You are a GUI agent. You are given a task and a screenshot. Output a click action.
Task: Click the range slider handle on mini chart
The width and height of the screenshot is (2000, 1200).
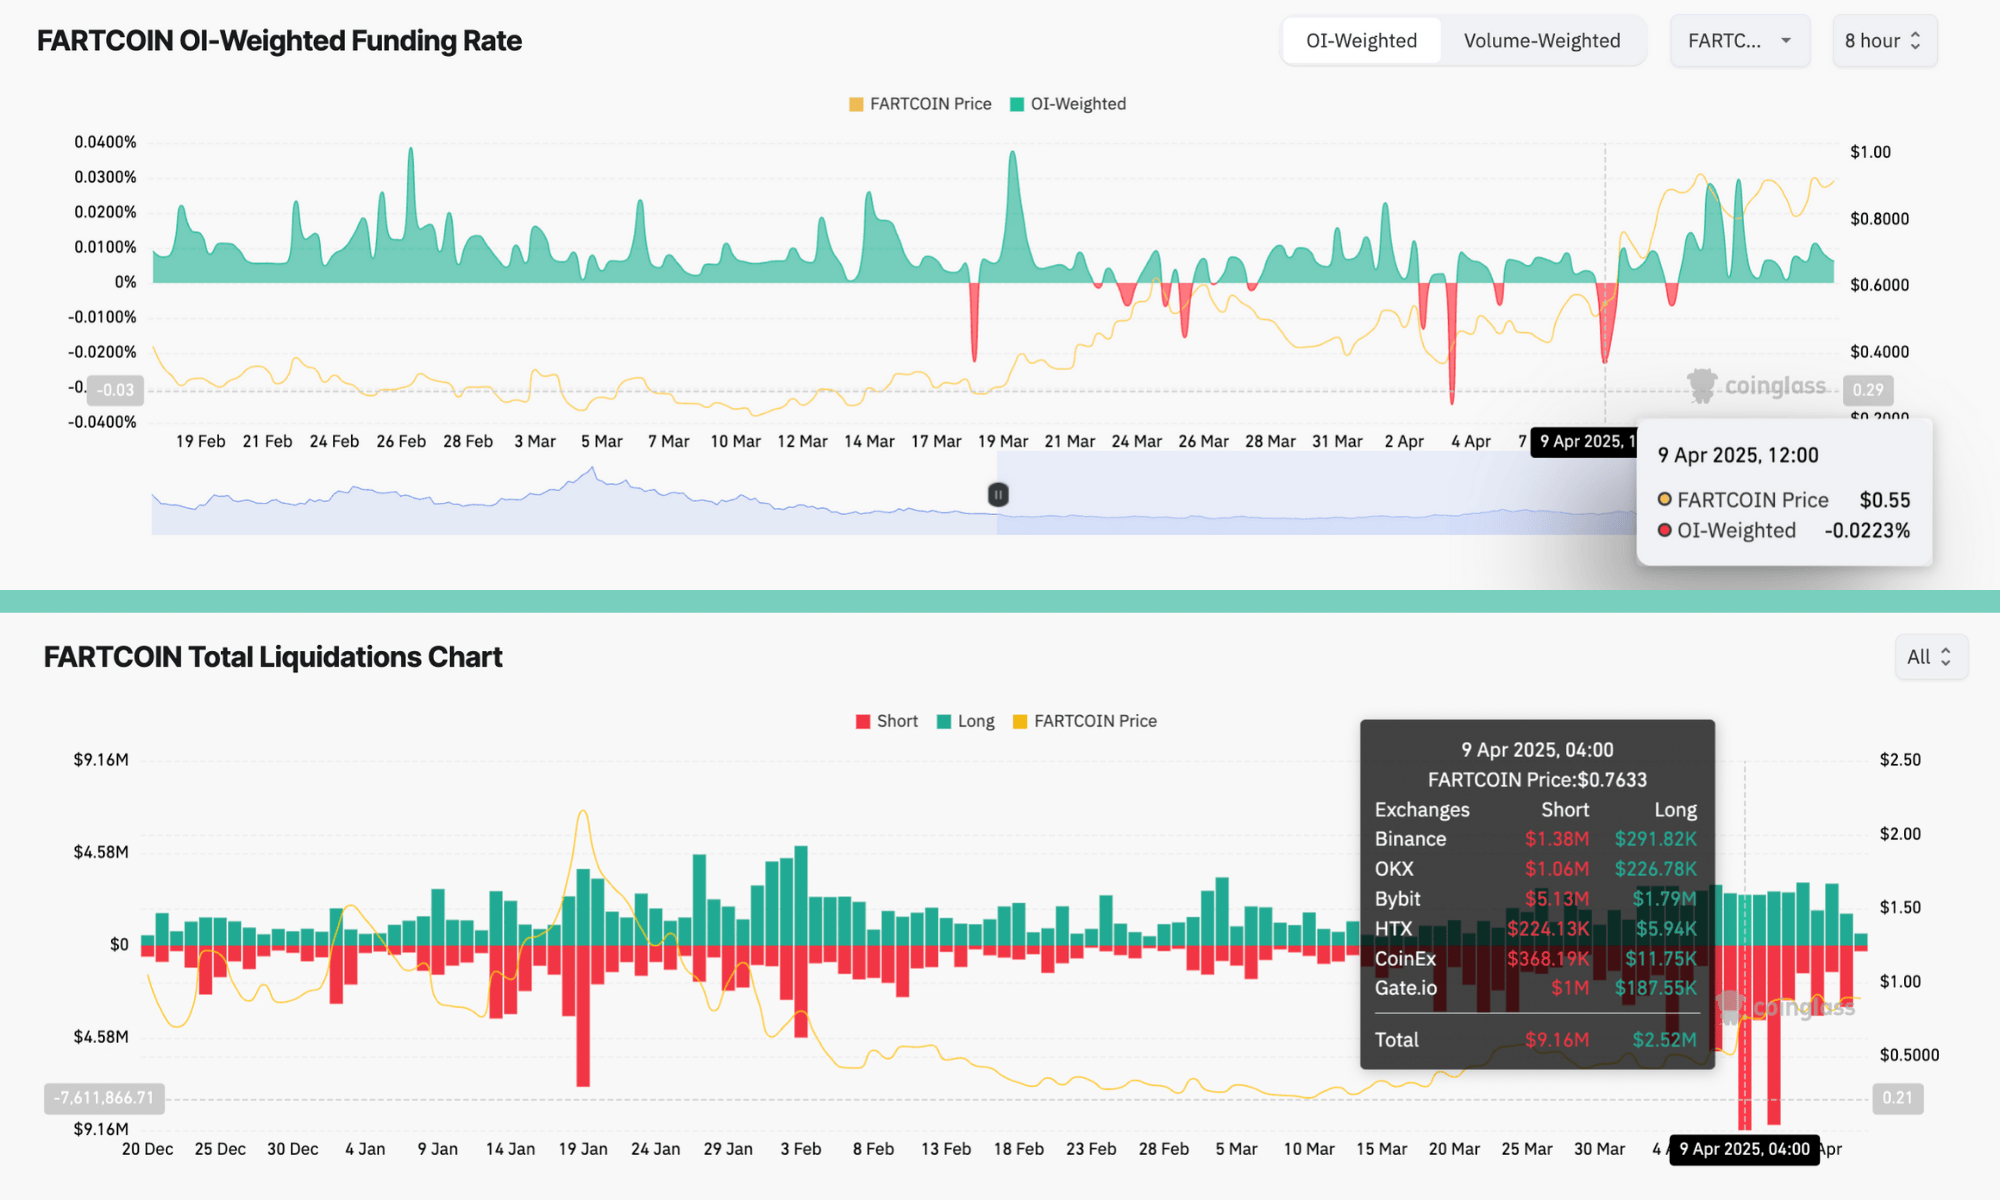[998, 494]
